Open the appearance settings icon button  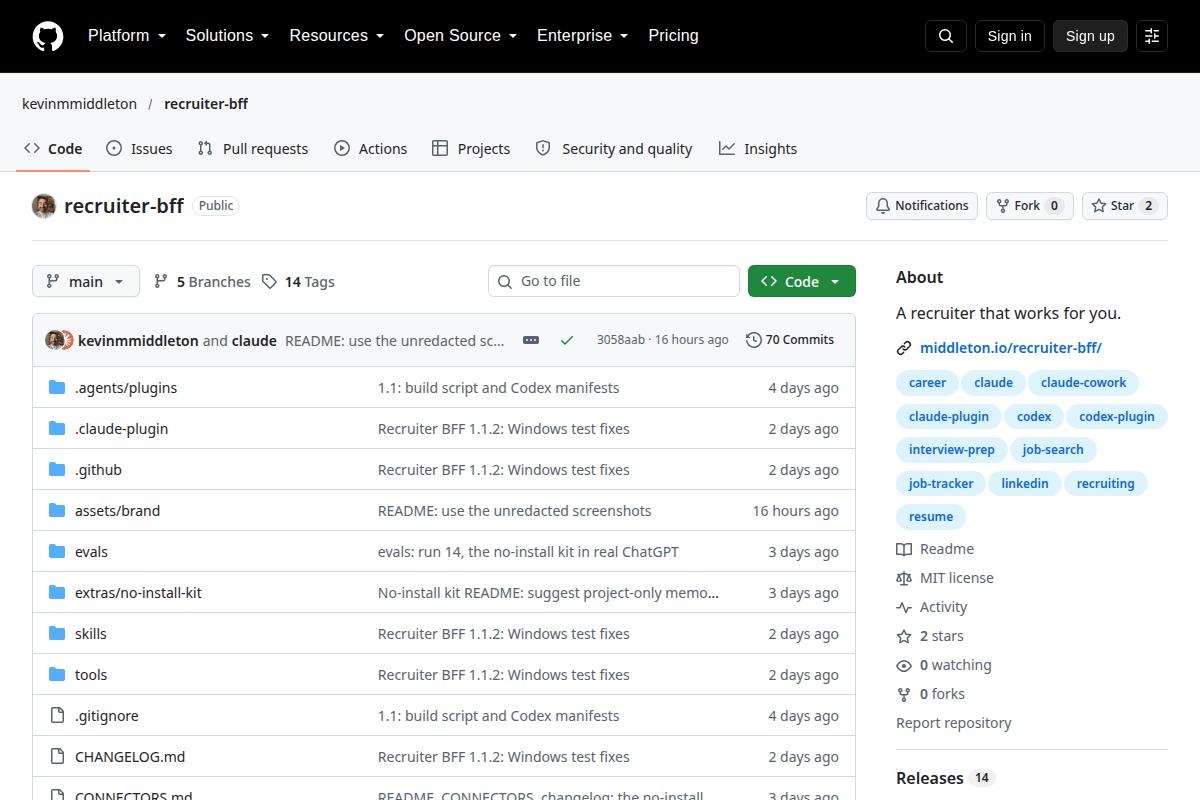[x=1152, y=36]
